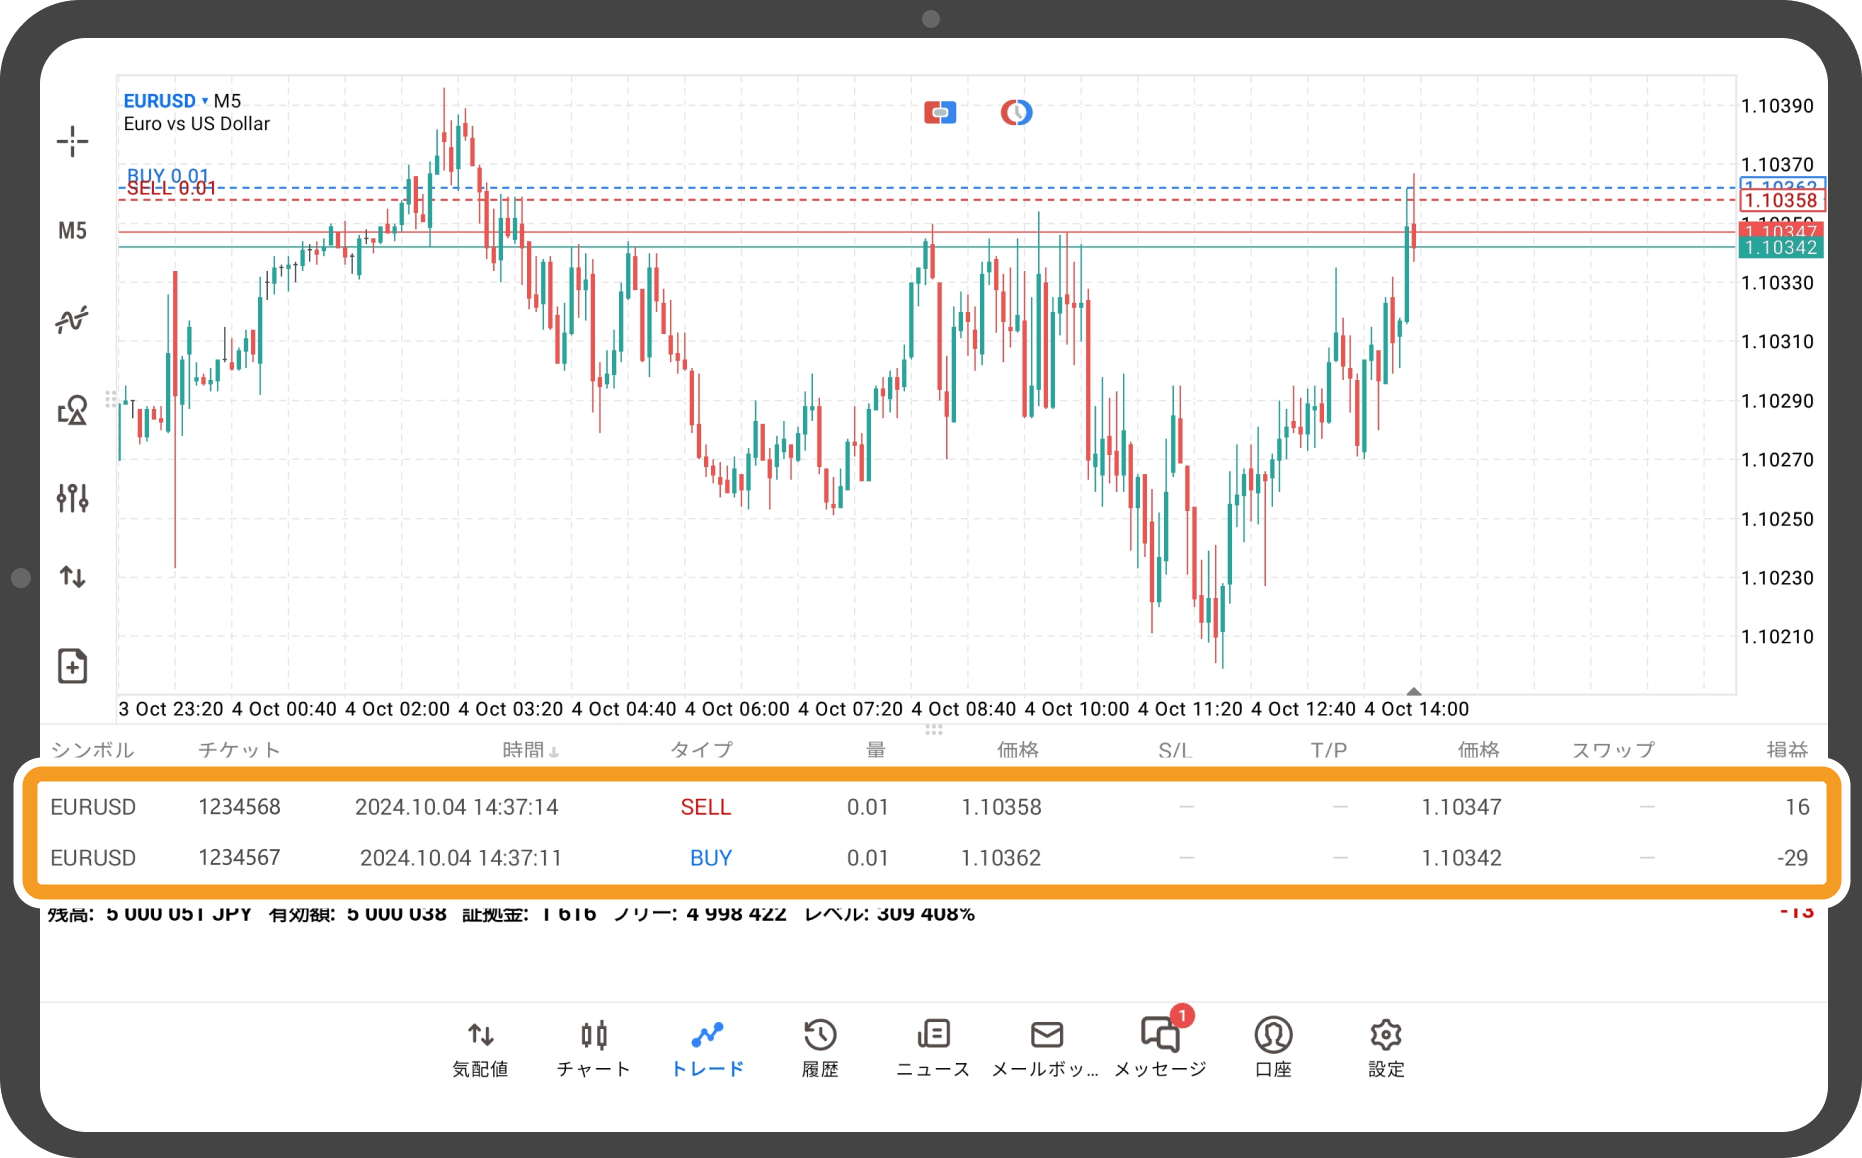Screen dimensions: 1862x1158
Task: Sort positions by 時間 column header
Action: coord(529,750)
